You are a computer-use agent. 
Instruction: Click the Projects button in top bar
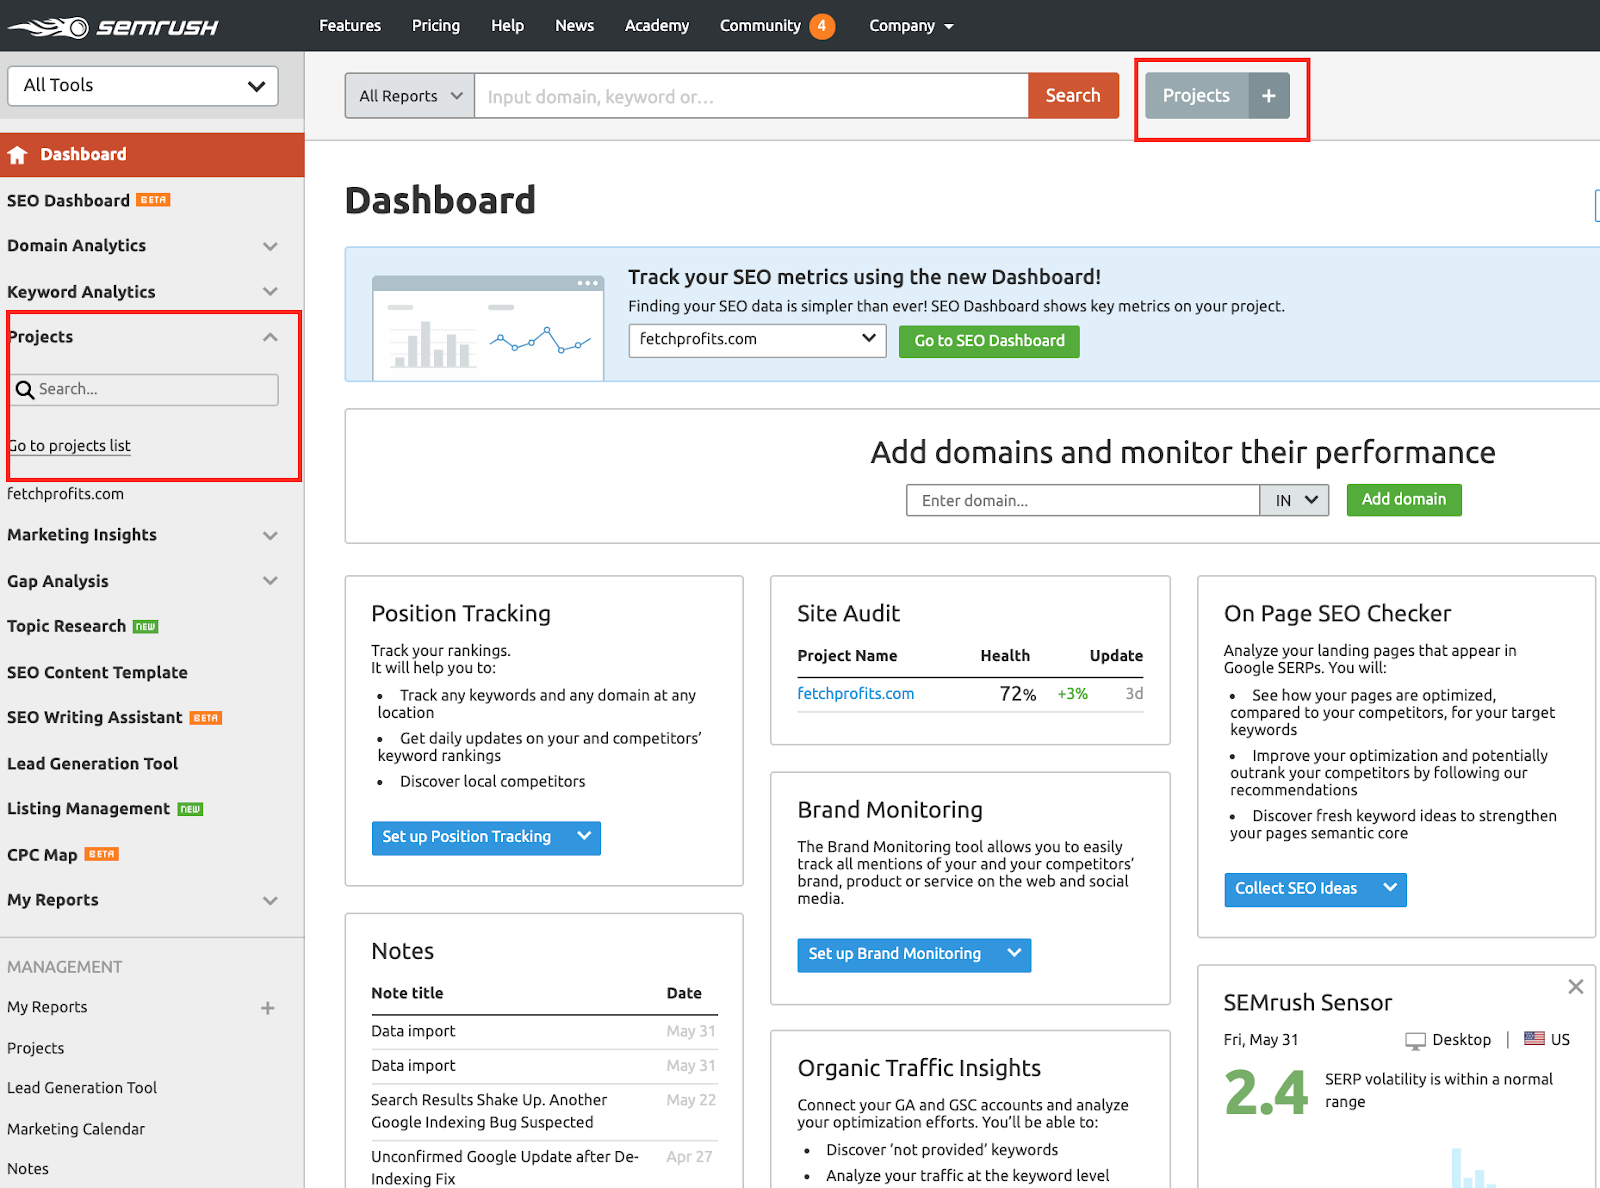coord(1196,96)
